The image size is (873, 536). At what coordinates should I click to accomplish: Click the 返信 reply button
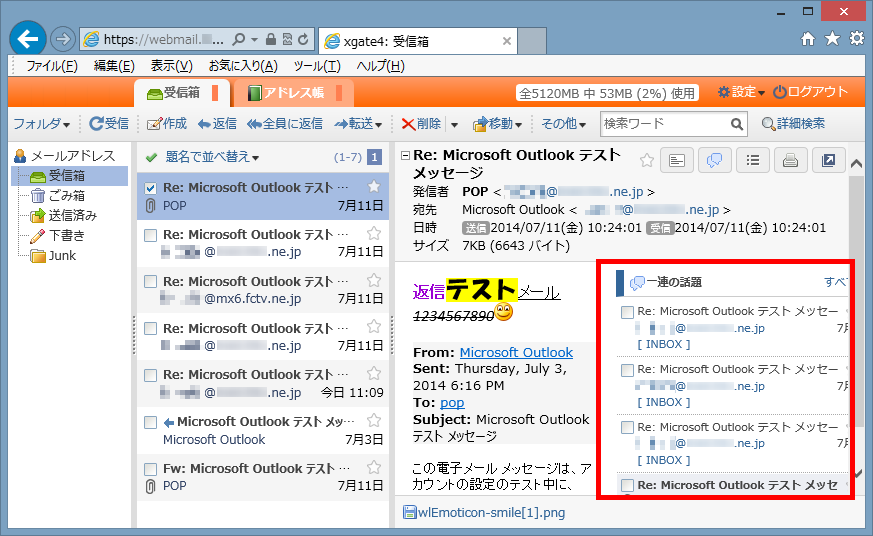tap(217, 124)
